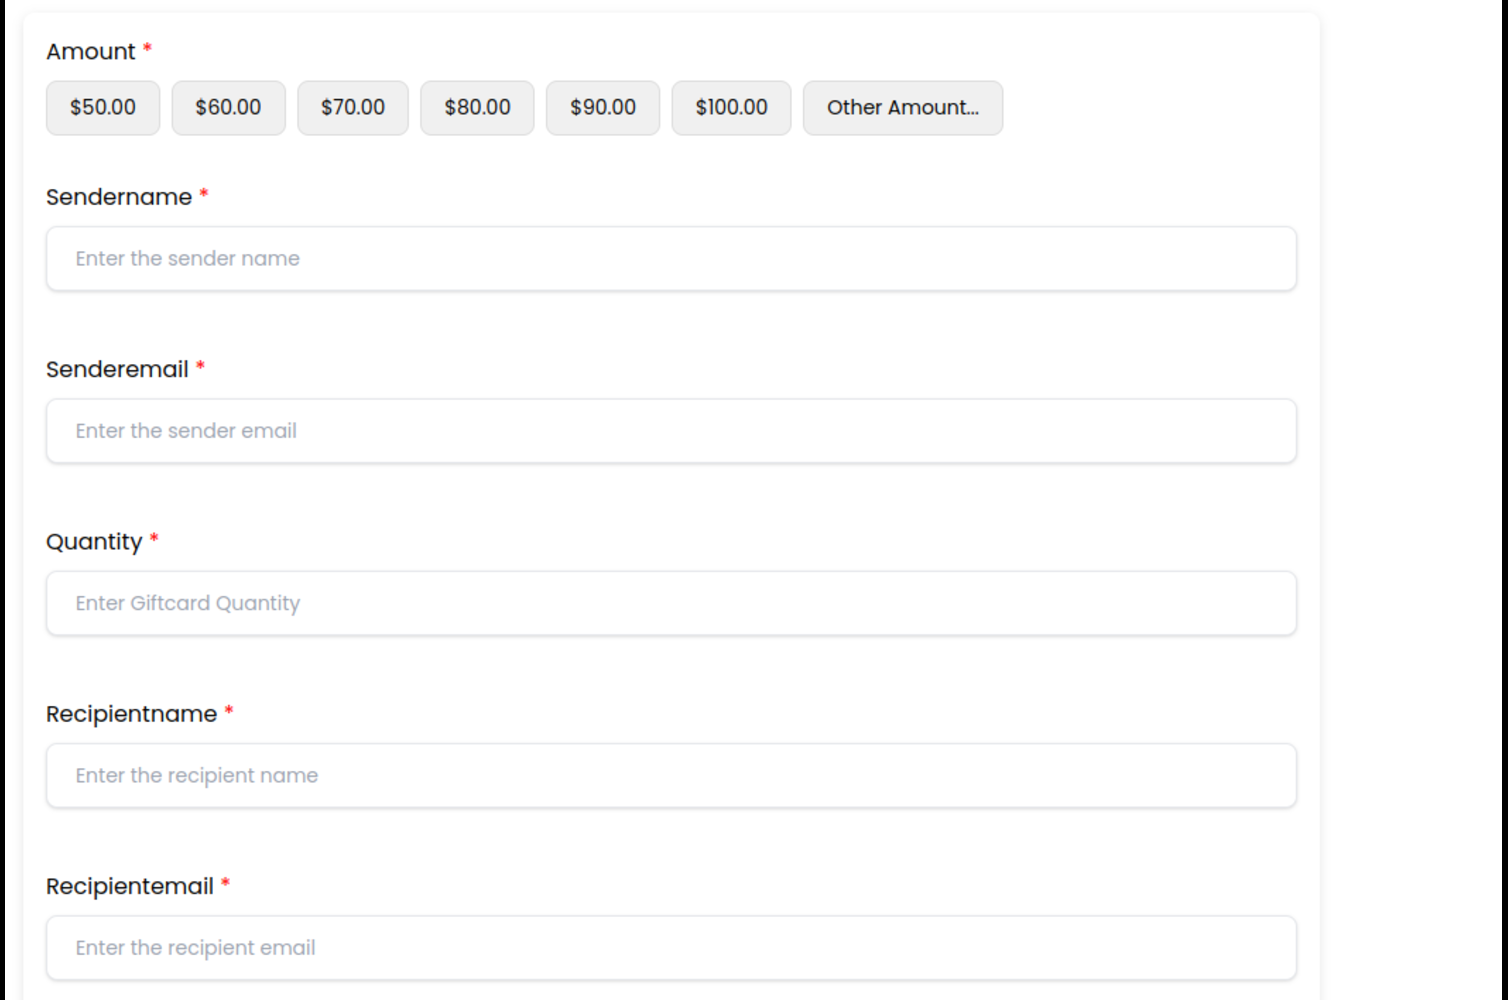This screenshot has height=1000, width=1508.
Task: Click the Senderemail label
Action: pos(117,370)
